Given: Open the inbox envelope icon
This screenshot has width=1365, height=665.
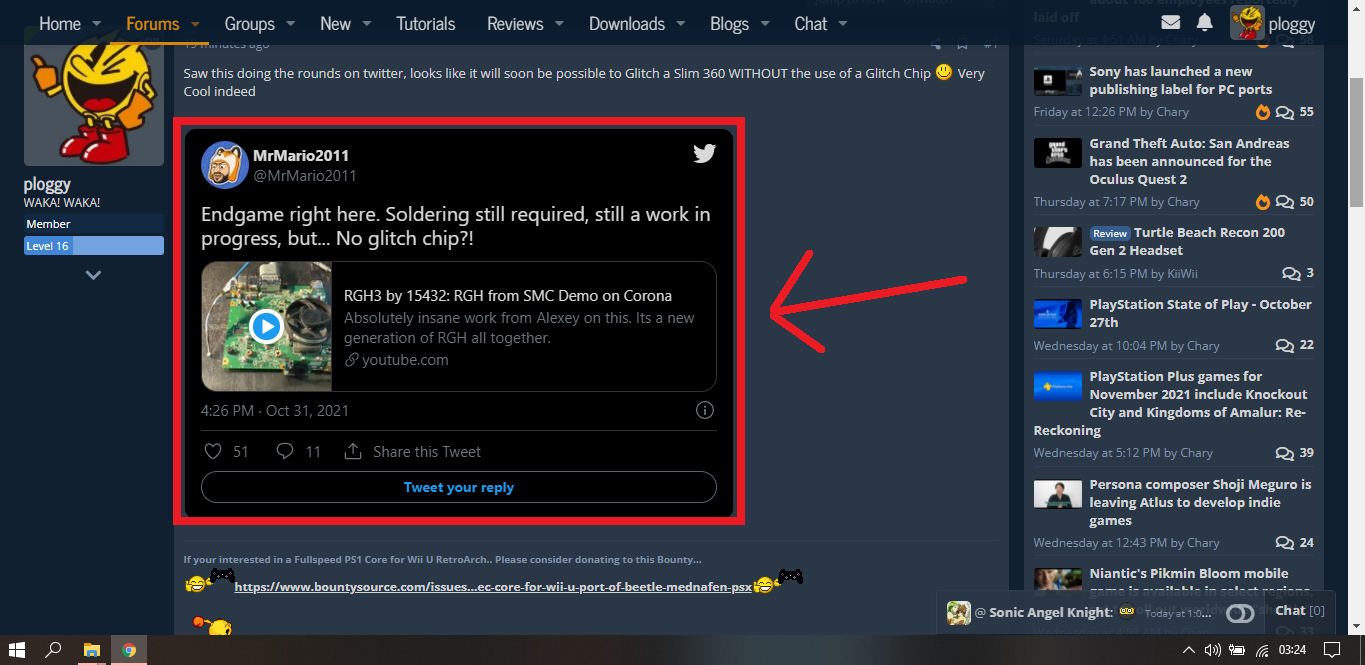Looking at the screenshot, I should coord(1171,22).
